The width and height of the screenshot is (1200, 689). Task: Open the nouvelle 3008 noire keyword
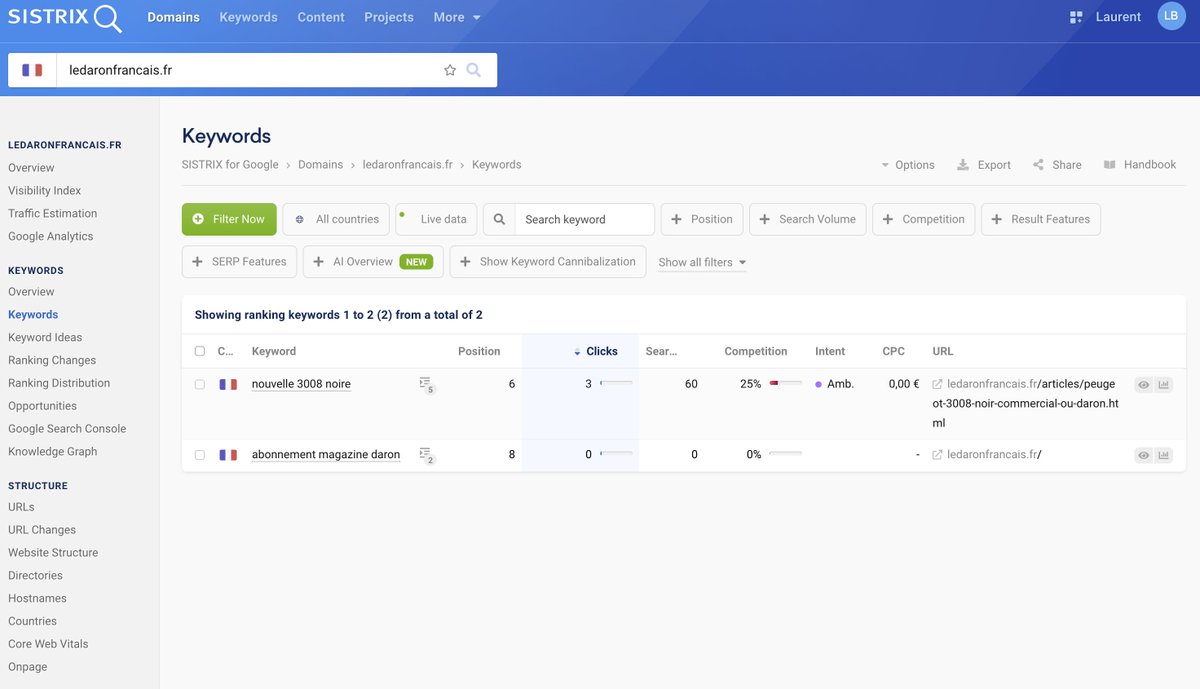click(x=301, y=384)
